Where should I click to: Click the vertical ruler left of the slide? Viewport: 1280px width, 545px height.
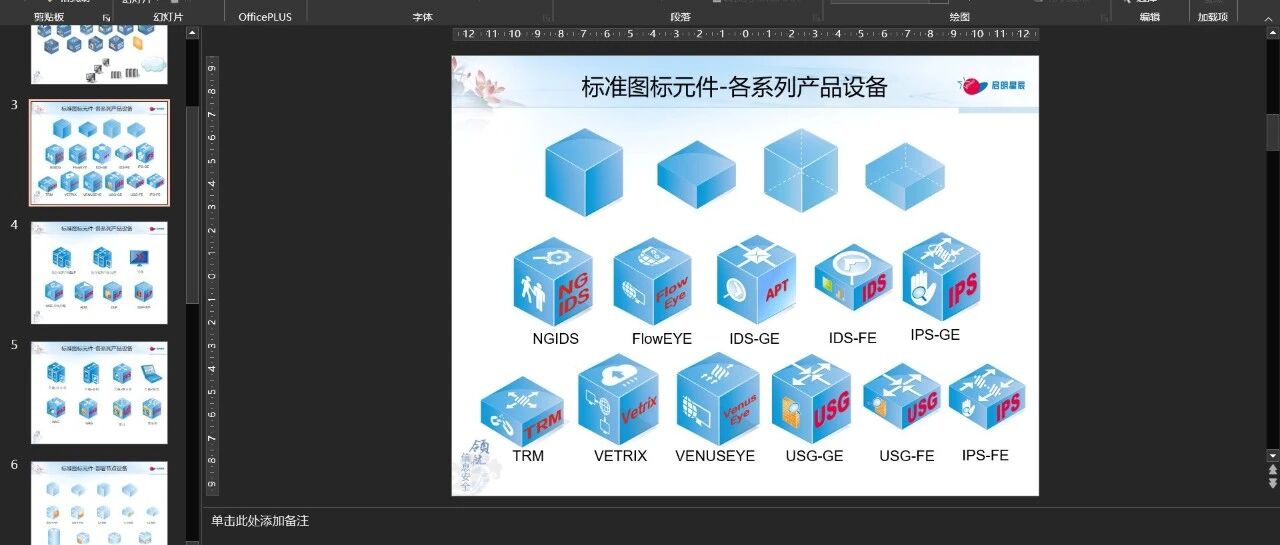212,275
